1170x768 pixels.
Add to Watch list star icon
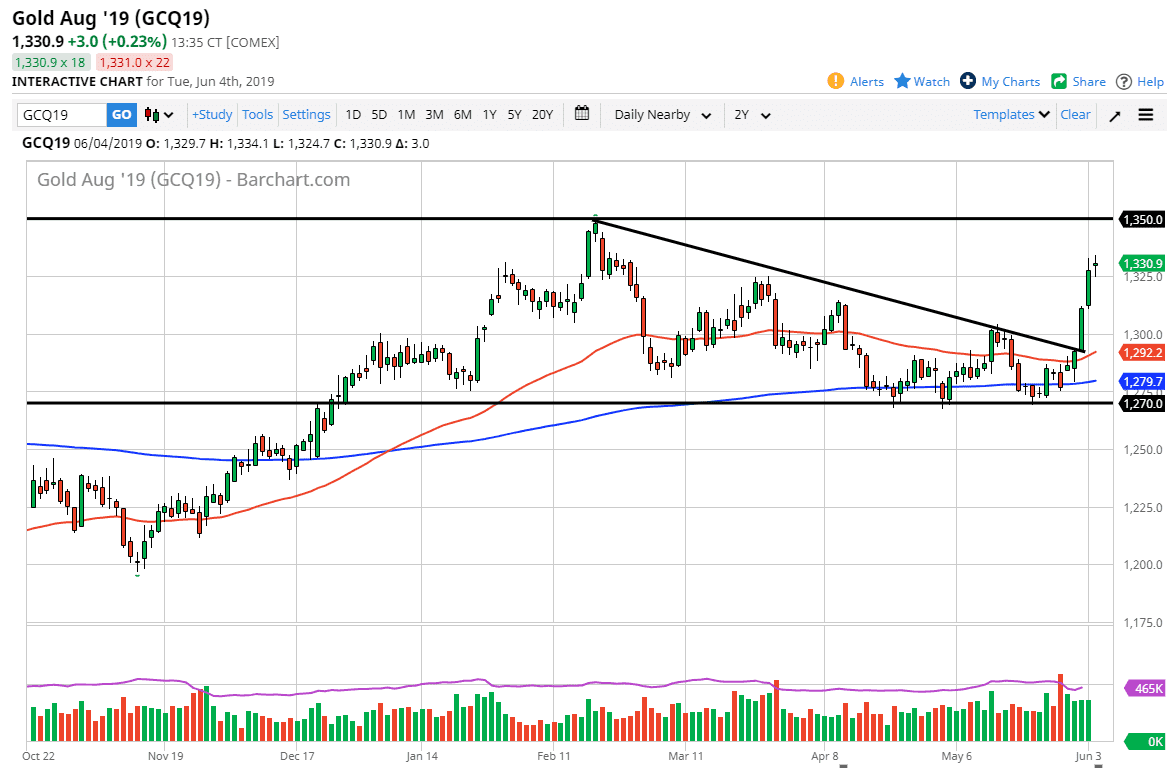click(x=902, y=81)
